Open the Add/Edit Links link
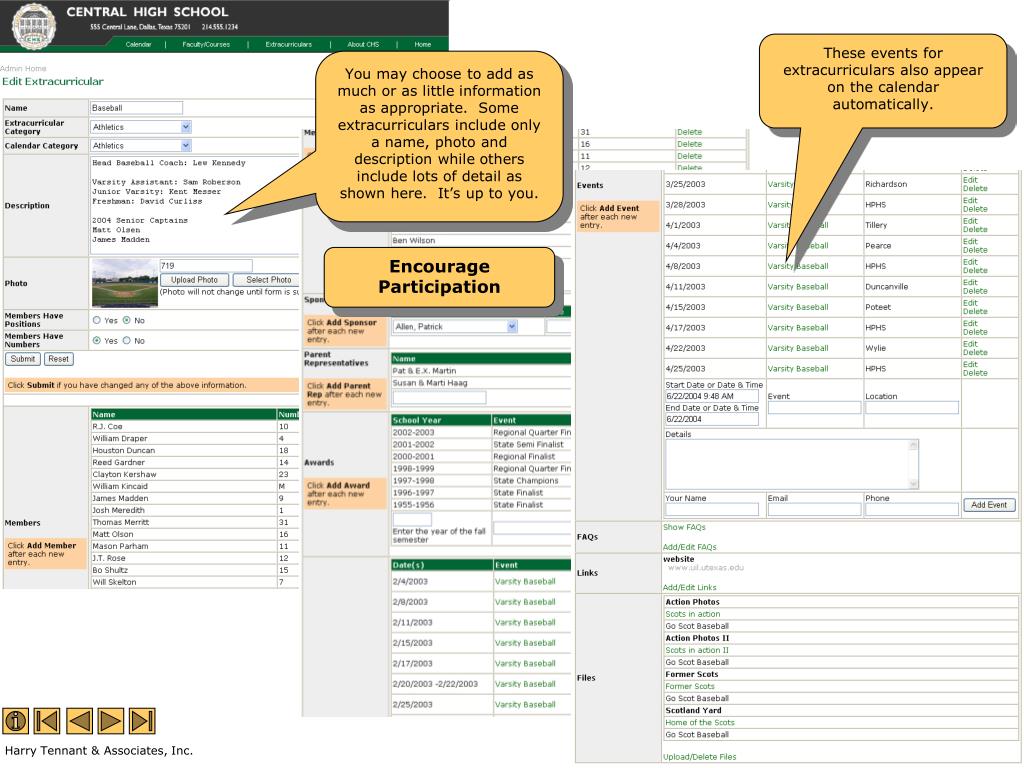This screenshot has height=768, width=1024. (x=690, y=587)
